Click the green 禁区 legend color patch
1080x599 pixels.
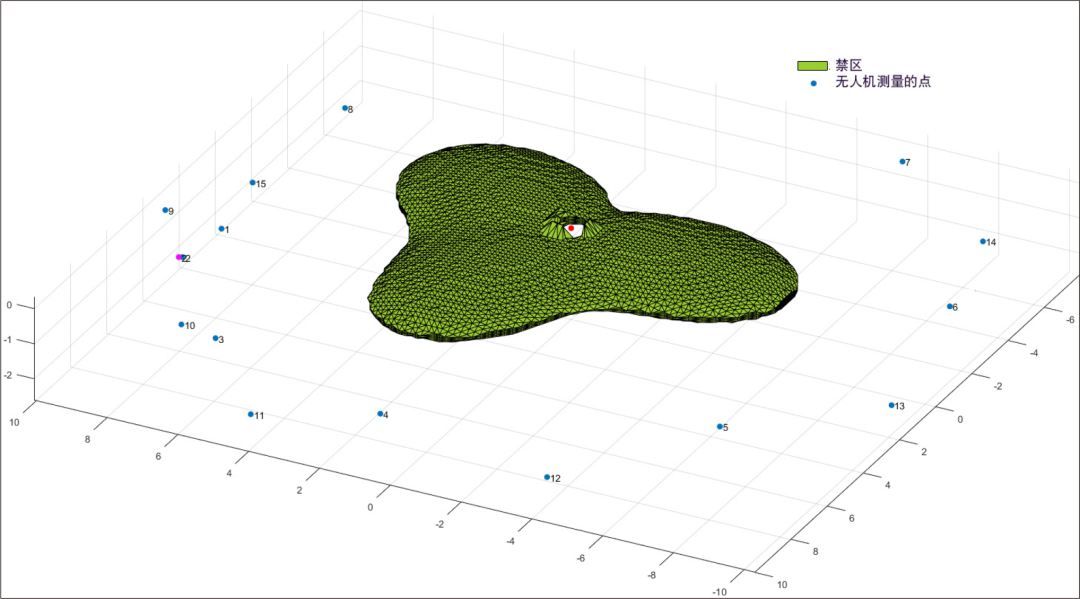813,66
